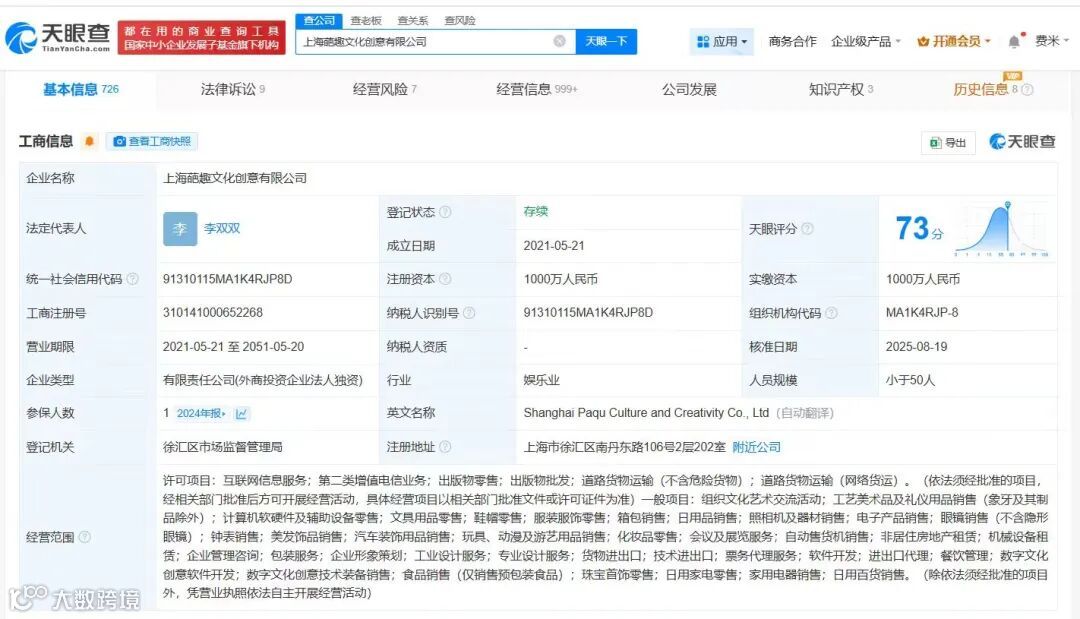Expand the 2024年报 annual report selector
The image size is (1080, 619).
201,413
